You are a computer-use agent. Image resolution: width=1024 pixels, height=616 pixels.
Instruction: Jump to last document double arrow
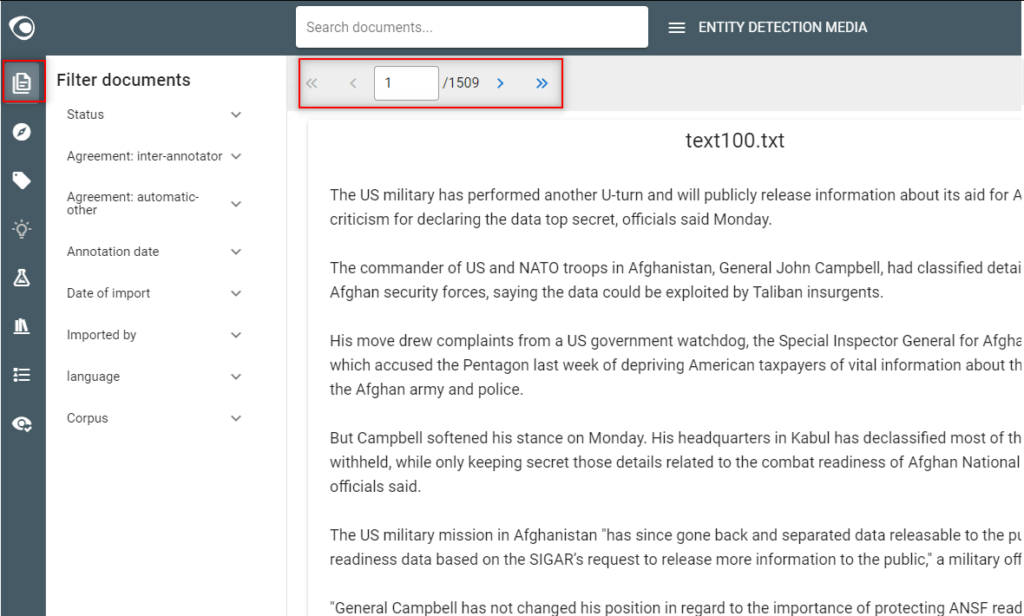coord(541,83)
